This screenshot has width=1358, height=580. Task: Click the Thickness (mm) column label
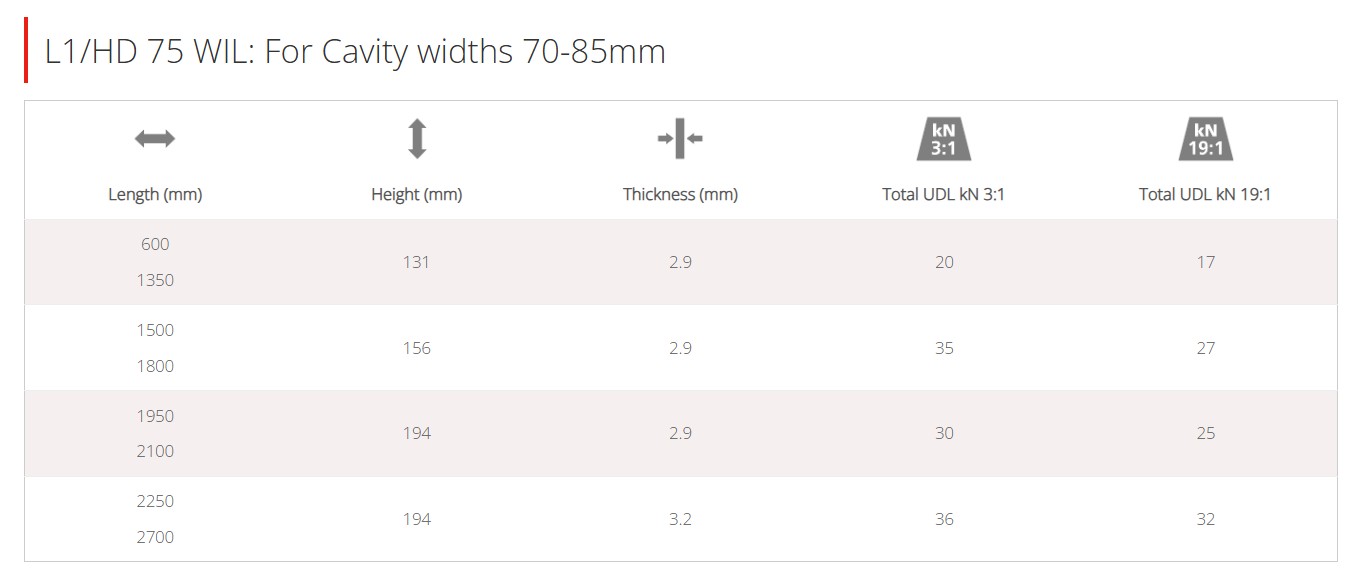680,195
